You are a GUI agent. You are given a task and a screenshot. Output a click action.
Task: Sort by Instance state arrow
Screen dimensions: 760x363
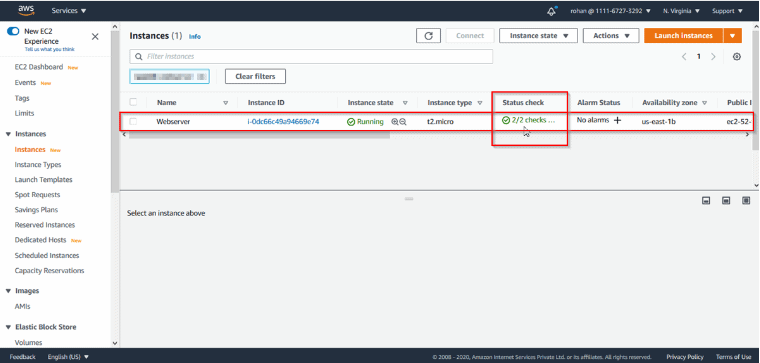pyautogui.click(x=405, y=103)
